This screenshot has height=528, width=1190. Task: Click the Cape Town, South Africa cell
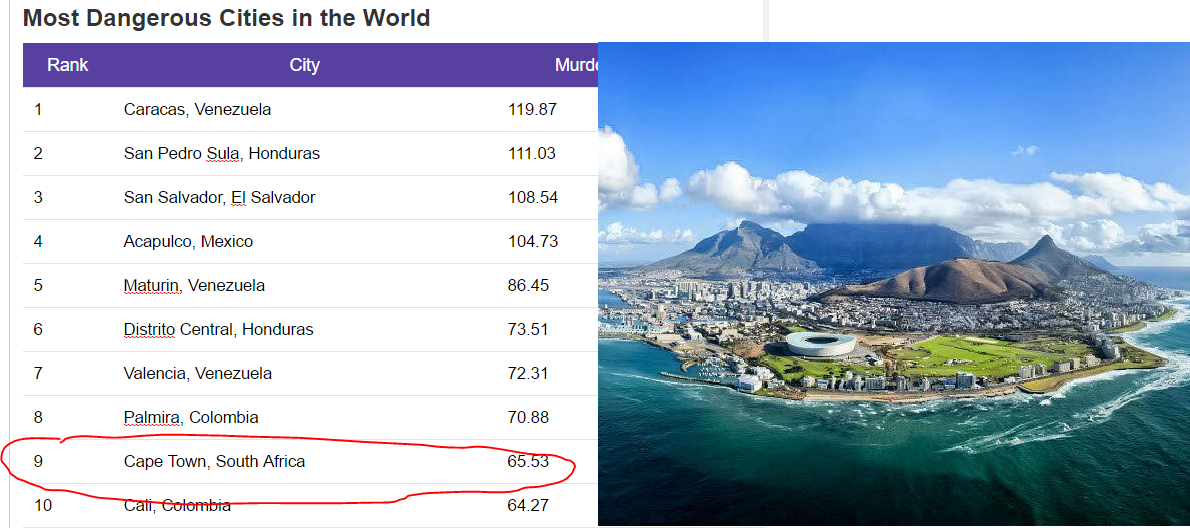(x=215, y=461)
